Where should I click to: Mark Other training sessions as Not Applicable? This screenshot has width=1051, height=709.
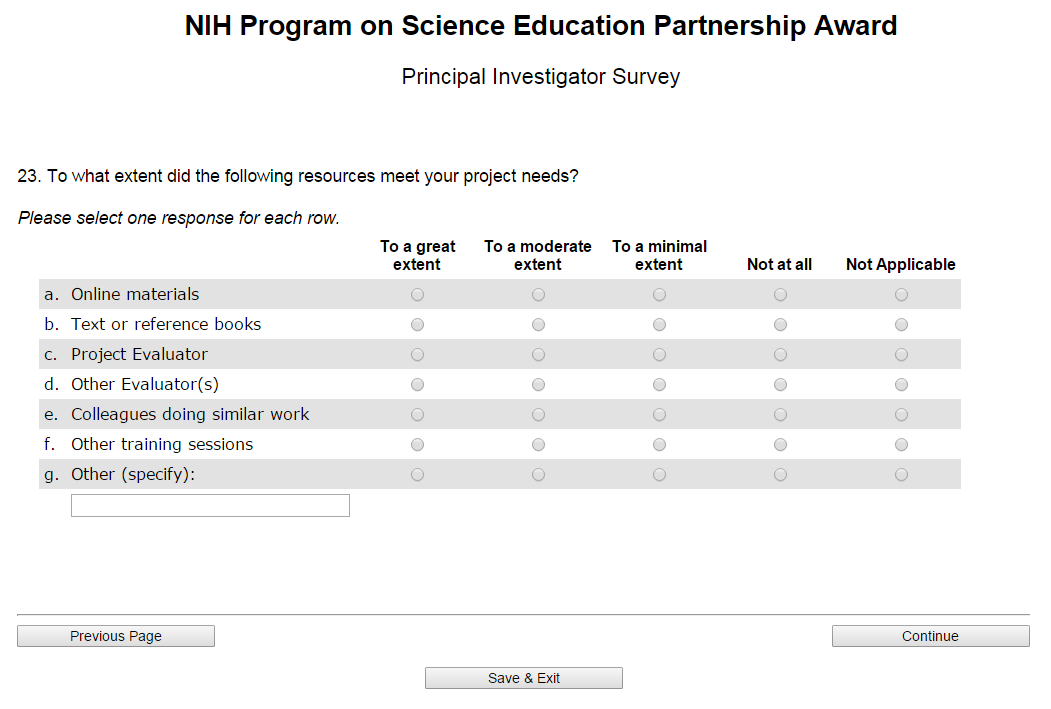pyautogui.click(x=901, y=445)
